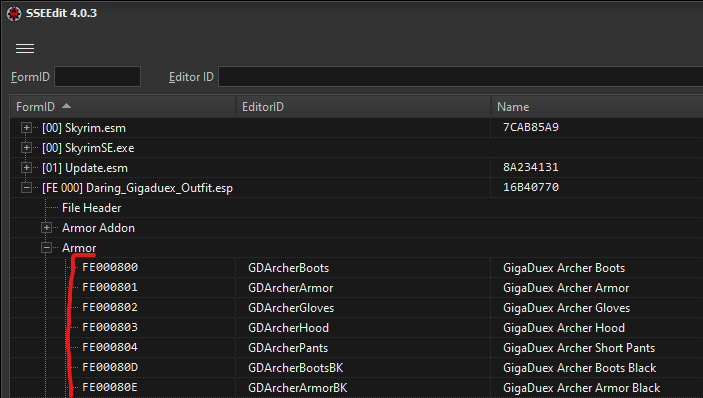This screenshot has height=398, width=703.
Task: Click the name GigaDuex Archer Armor
Action: click(x=566, y=288)
